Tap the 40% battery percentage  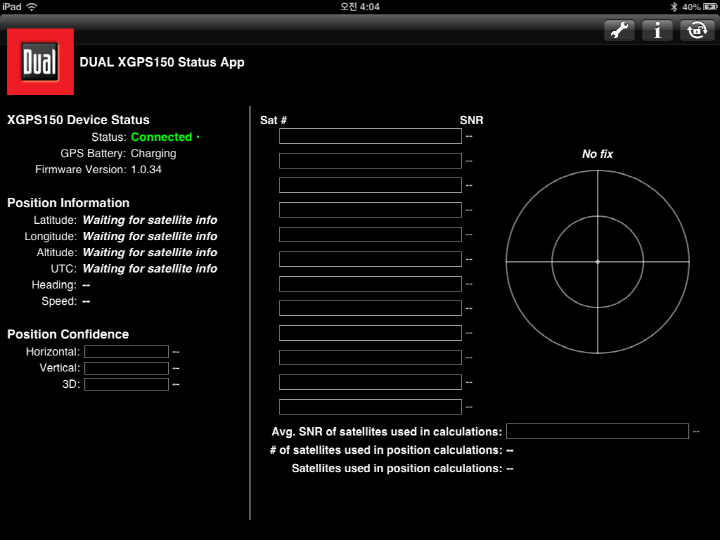[x=691, y=7]
